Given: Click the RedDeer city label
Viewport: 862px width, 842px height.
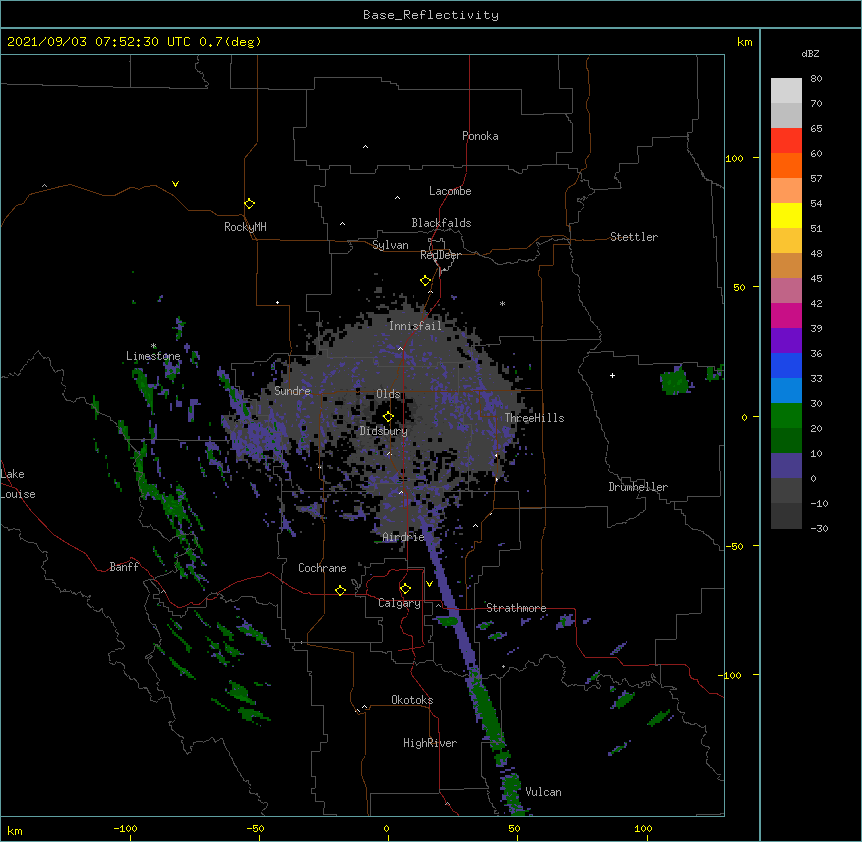Looking at the screenshot, I should (x=440, y=255).
